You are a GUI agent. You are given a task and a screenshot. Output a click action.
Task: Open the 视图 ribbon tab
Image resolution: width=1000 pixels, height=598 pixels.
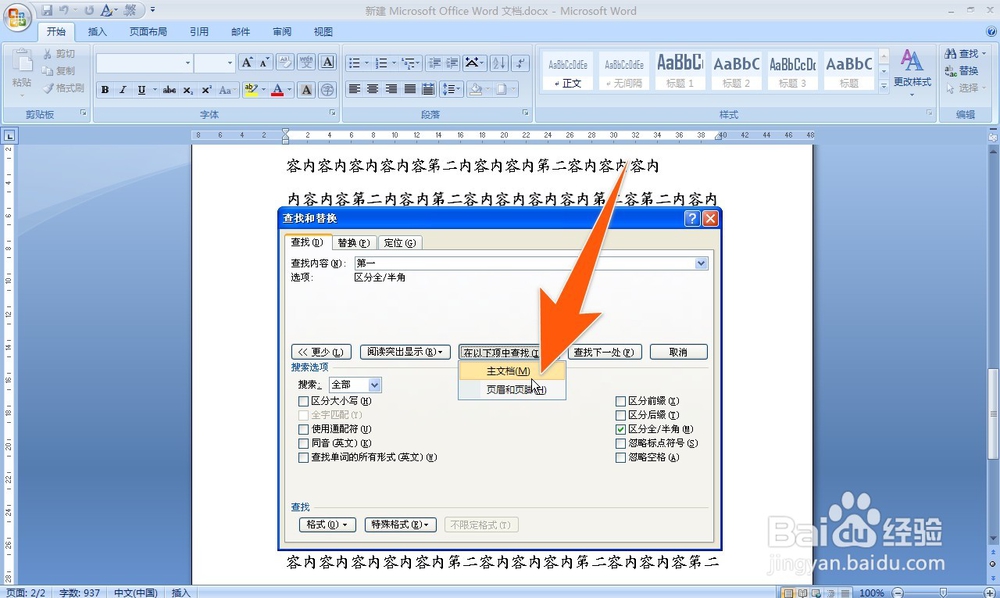(x=323, y=31)
